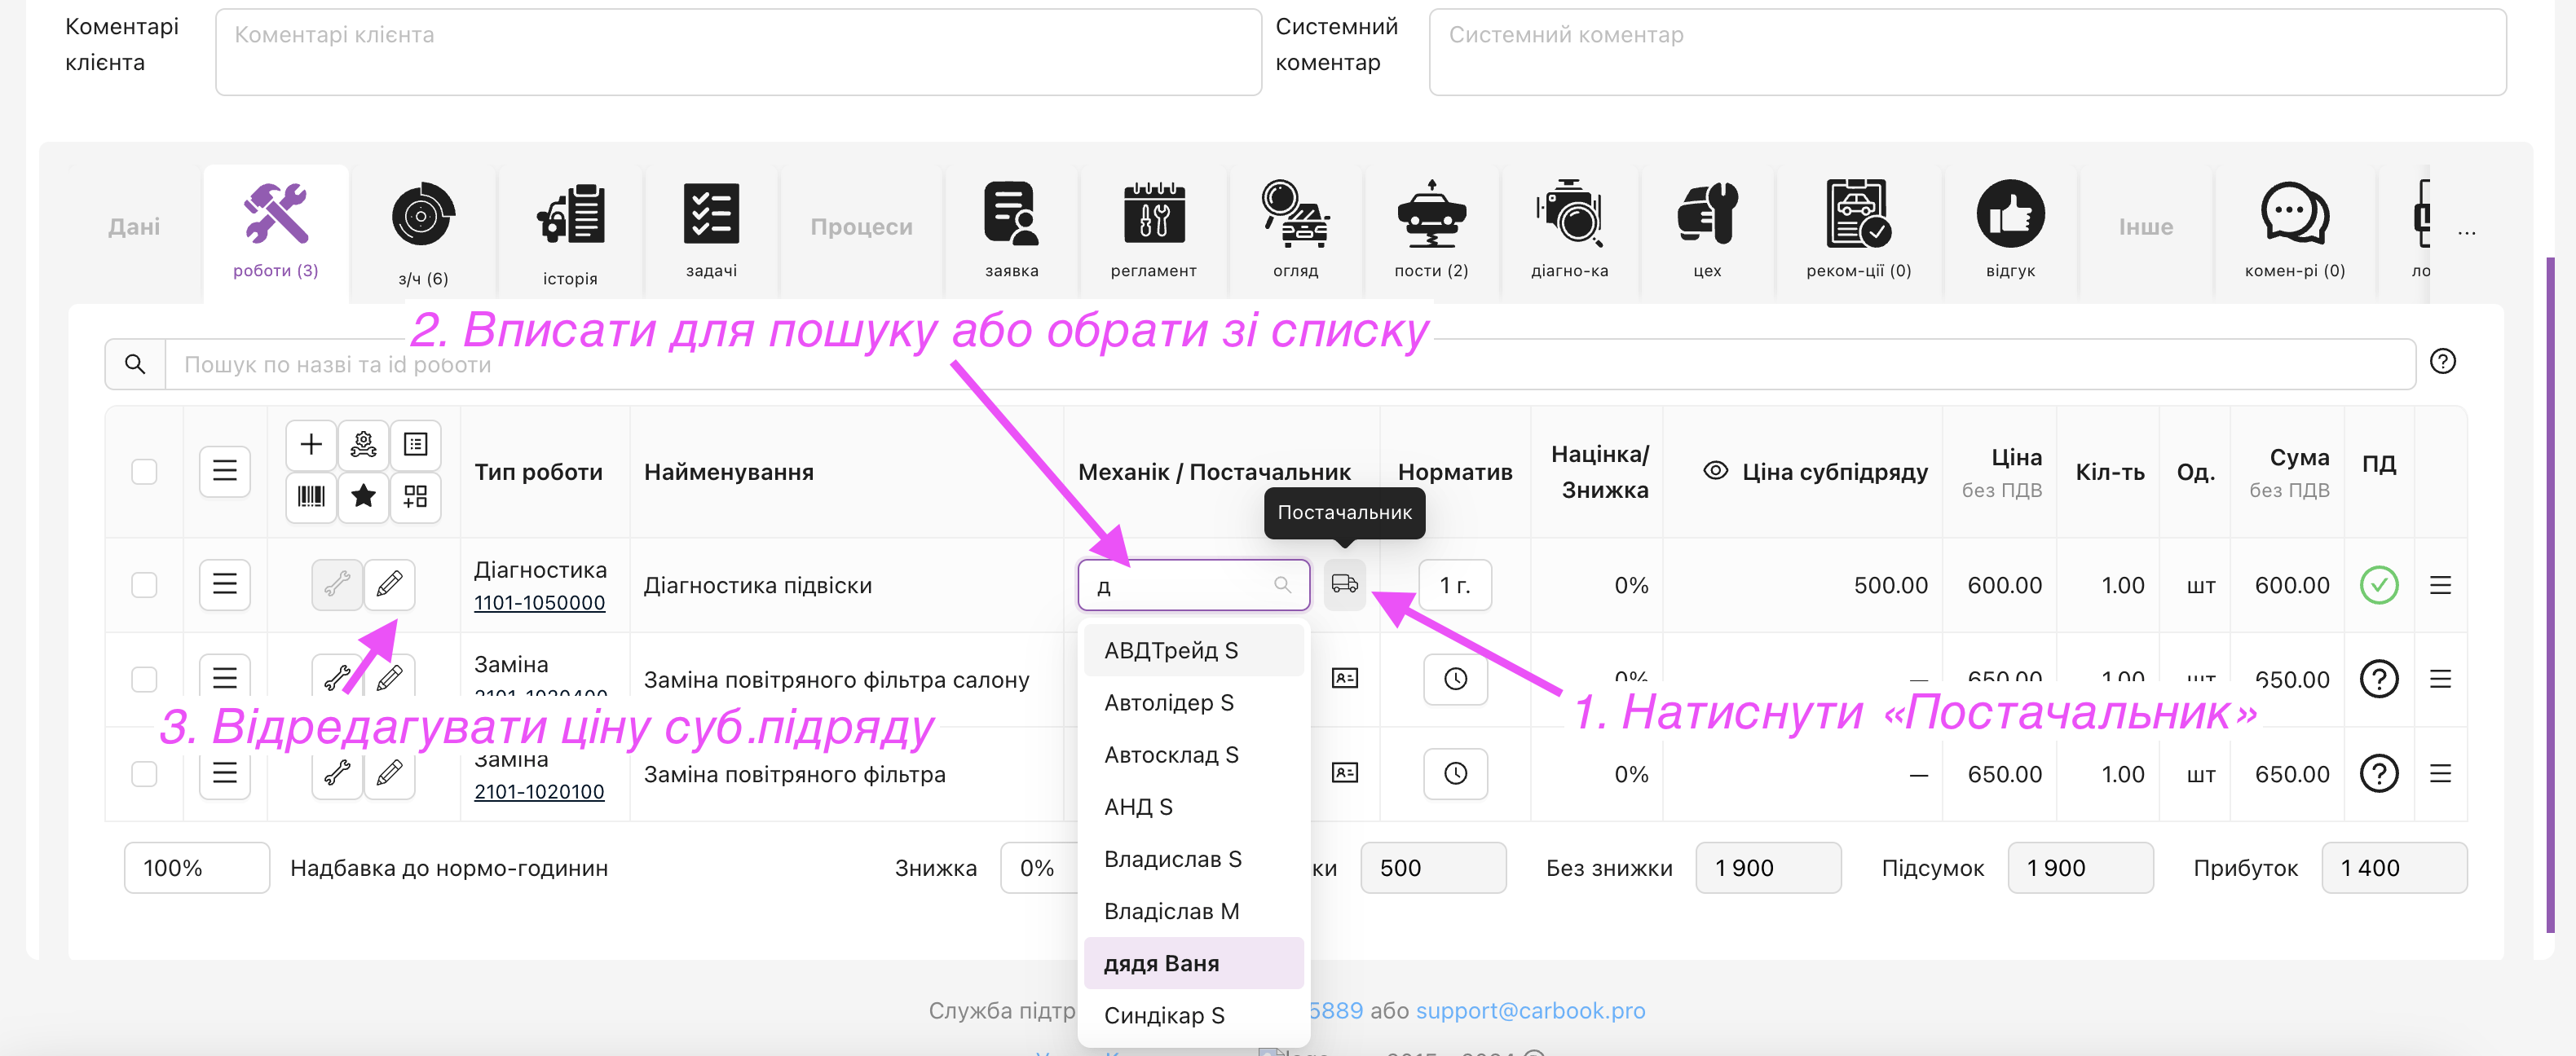
Task: Click the star favorites icon in header
Action: tap(363, 496)
